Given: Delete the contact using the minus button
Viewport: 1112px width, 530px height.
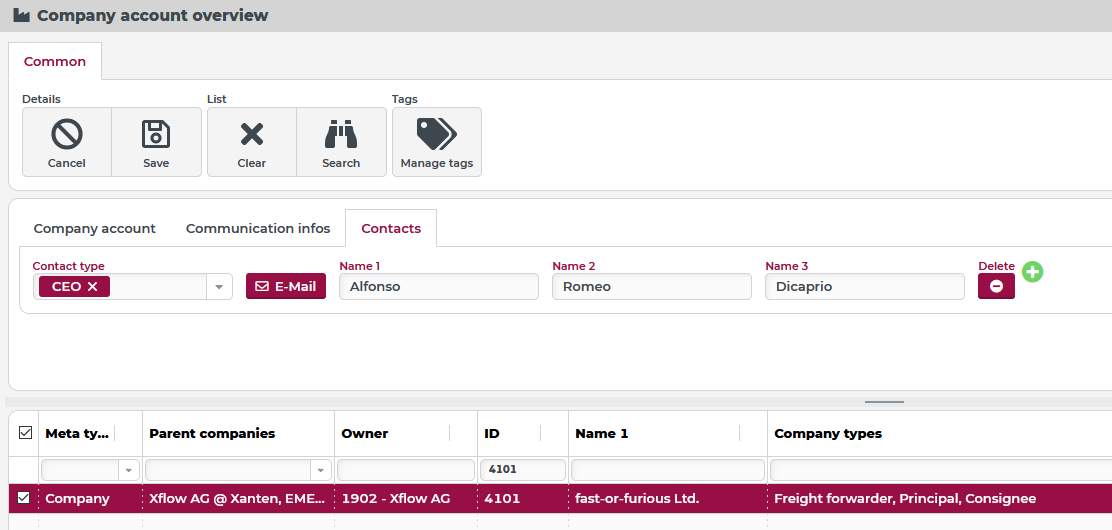Looking at the screenshot, I should pos(996,286).
